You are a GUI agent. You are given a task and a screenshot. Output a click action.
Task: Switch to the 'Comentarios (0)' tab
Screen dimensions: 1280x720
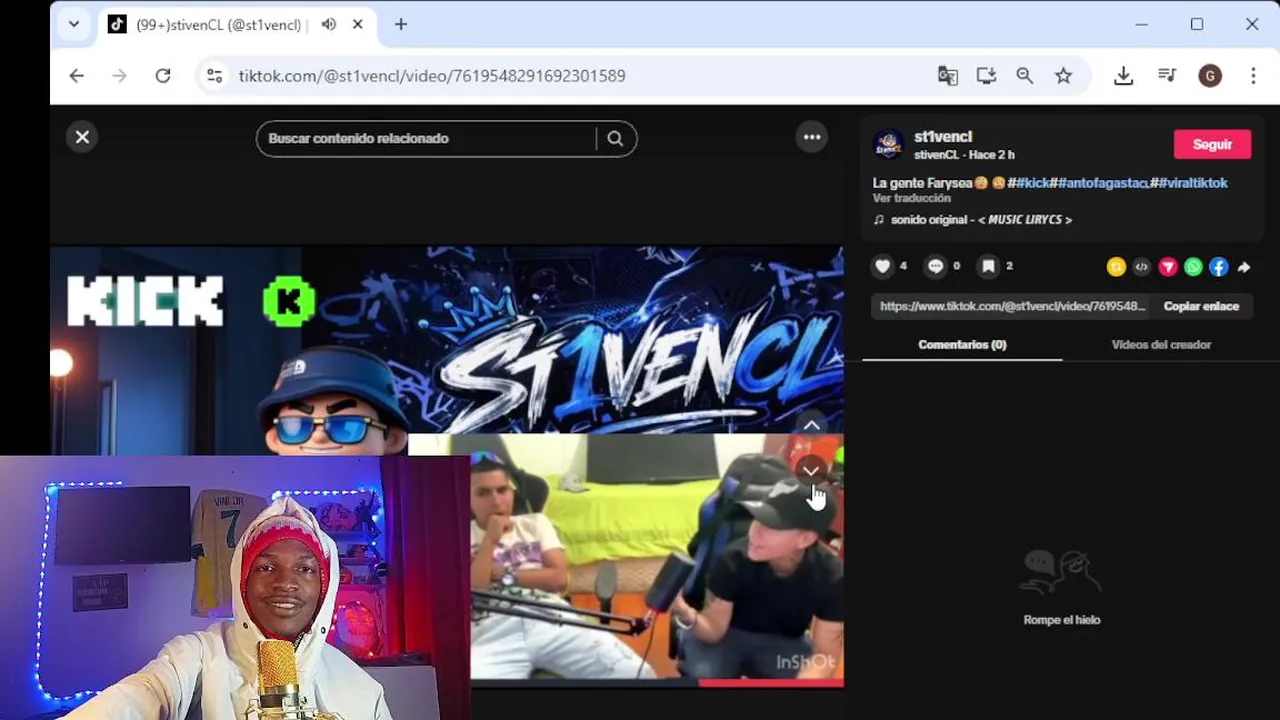[962, 345]
